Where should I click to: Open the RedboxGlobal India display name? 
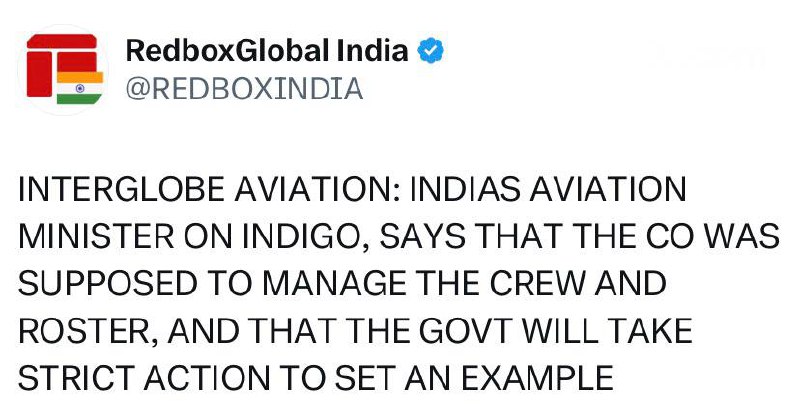tap(267, 50)
